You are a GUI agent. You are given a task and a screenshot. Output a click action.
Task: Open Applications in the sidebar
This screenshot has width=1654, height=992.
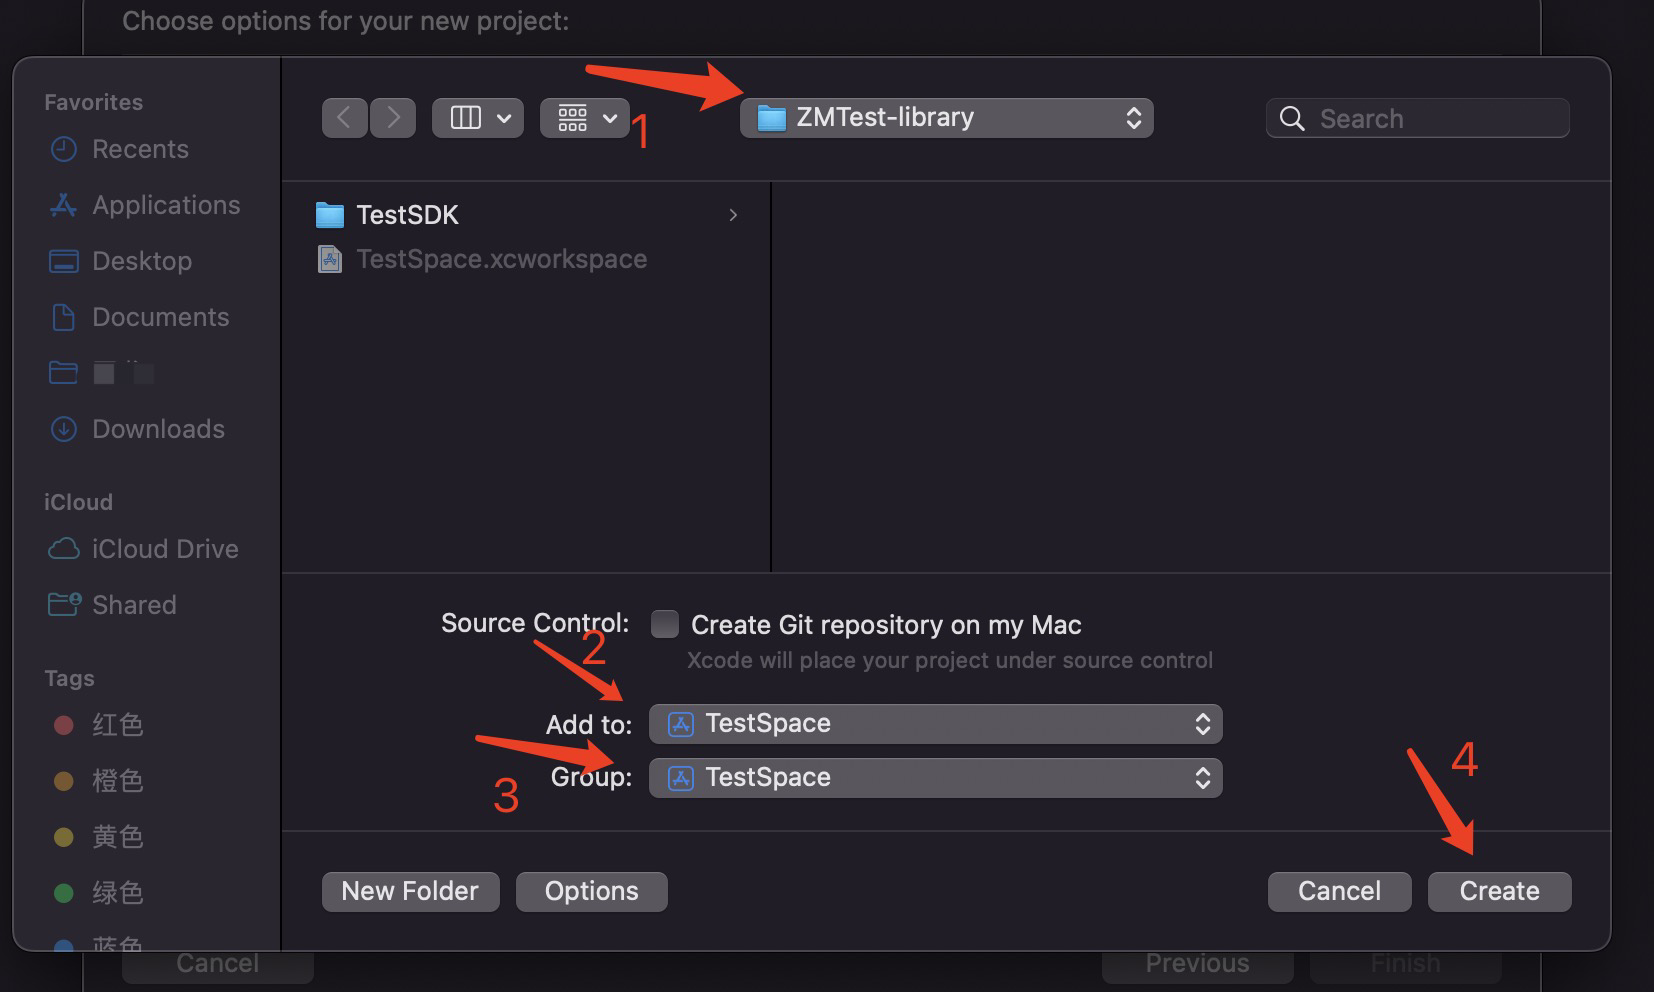(x=166, y=205)
